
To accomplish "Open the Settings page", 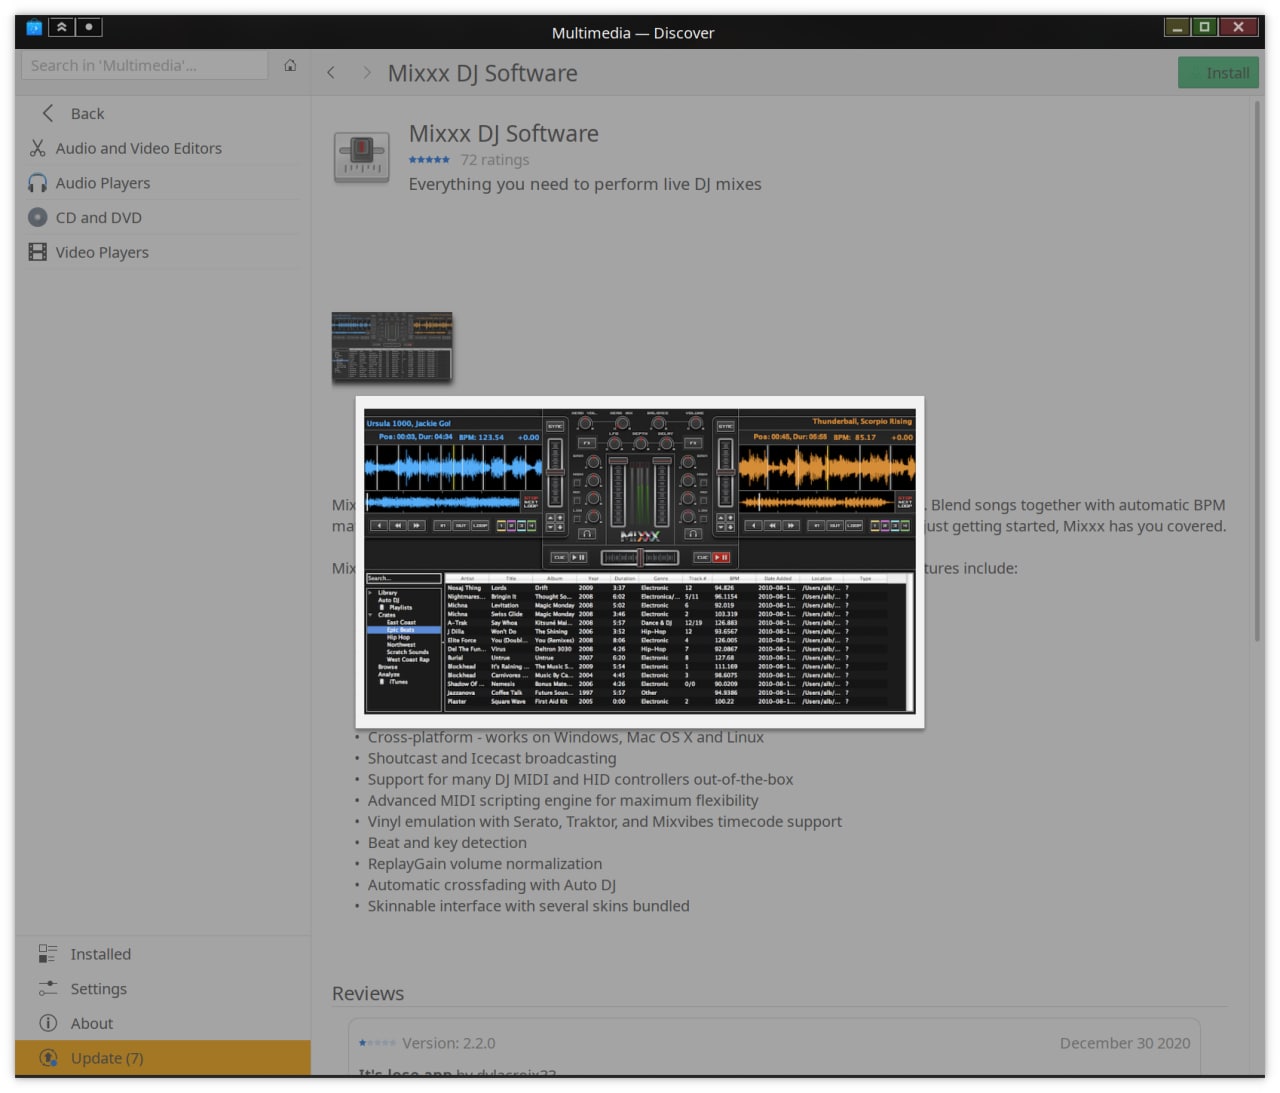I will click(163, 988).
